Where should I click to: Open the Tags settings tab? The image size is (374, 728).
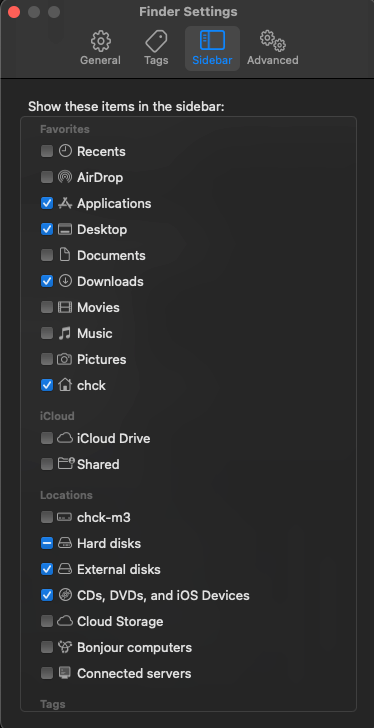point(156,48)
